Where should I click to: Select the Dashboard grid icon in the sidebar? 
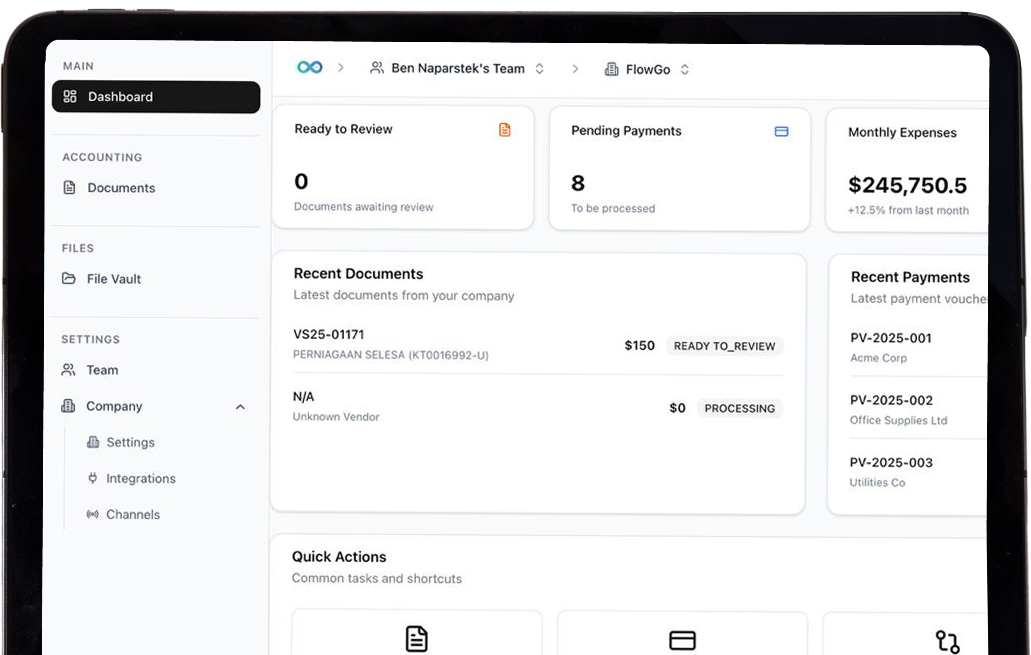(69, 97)
